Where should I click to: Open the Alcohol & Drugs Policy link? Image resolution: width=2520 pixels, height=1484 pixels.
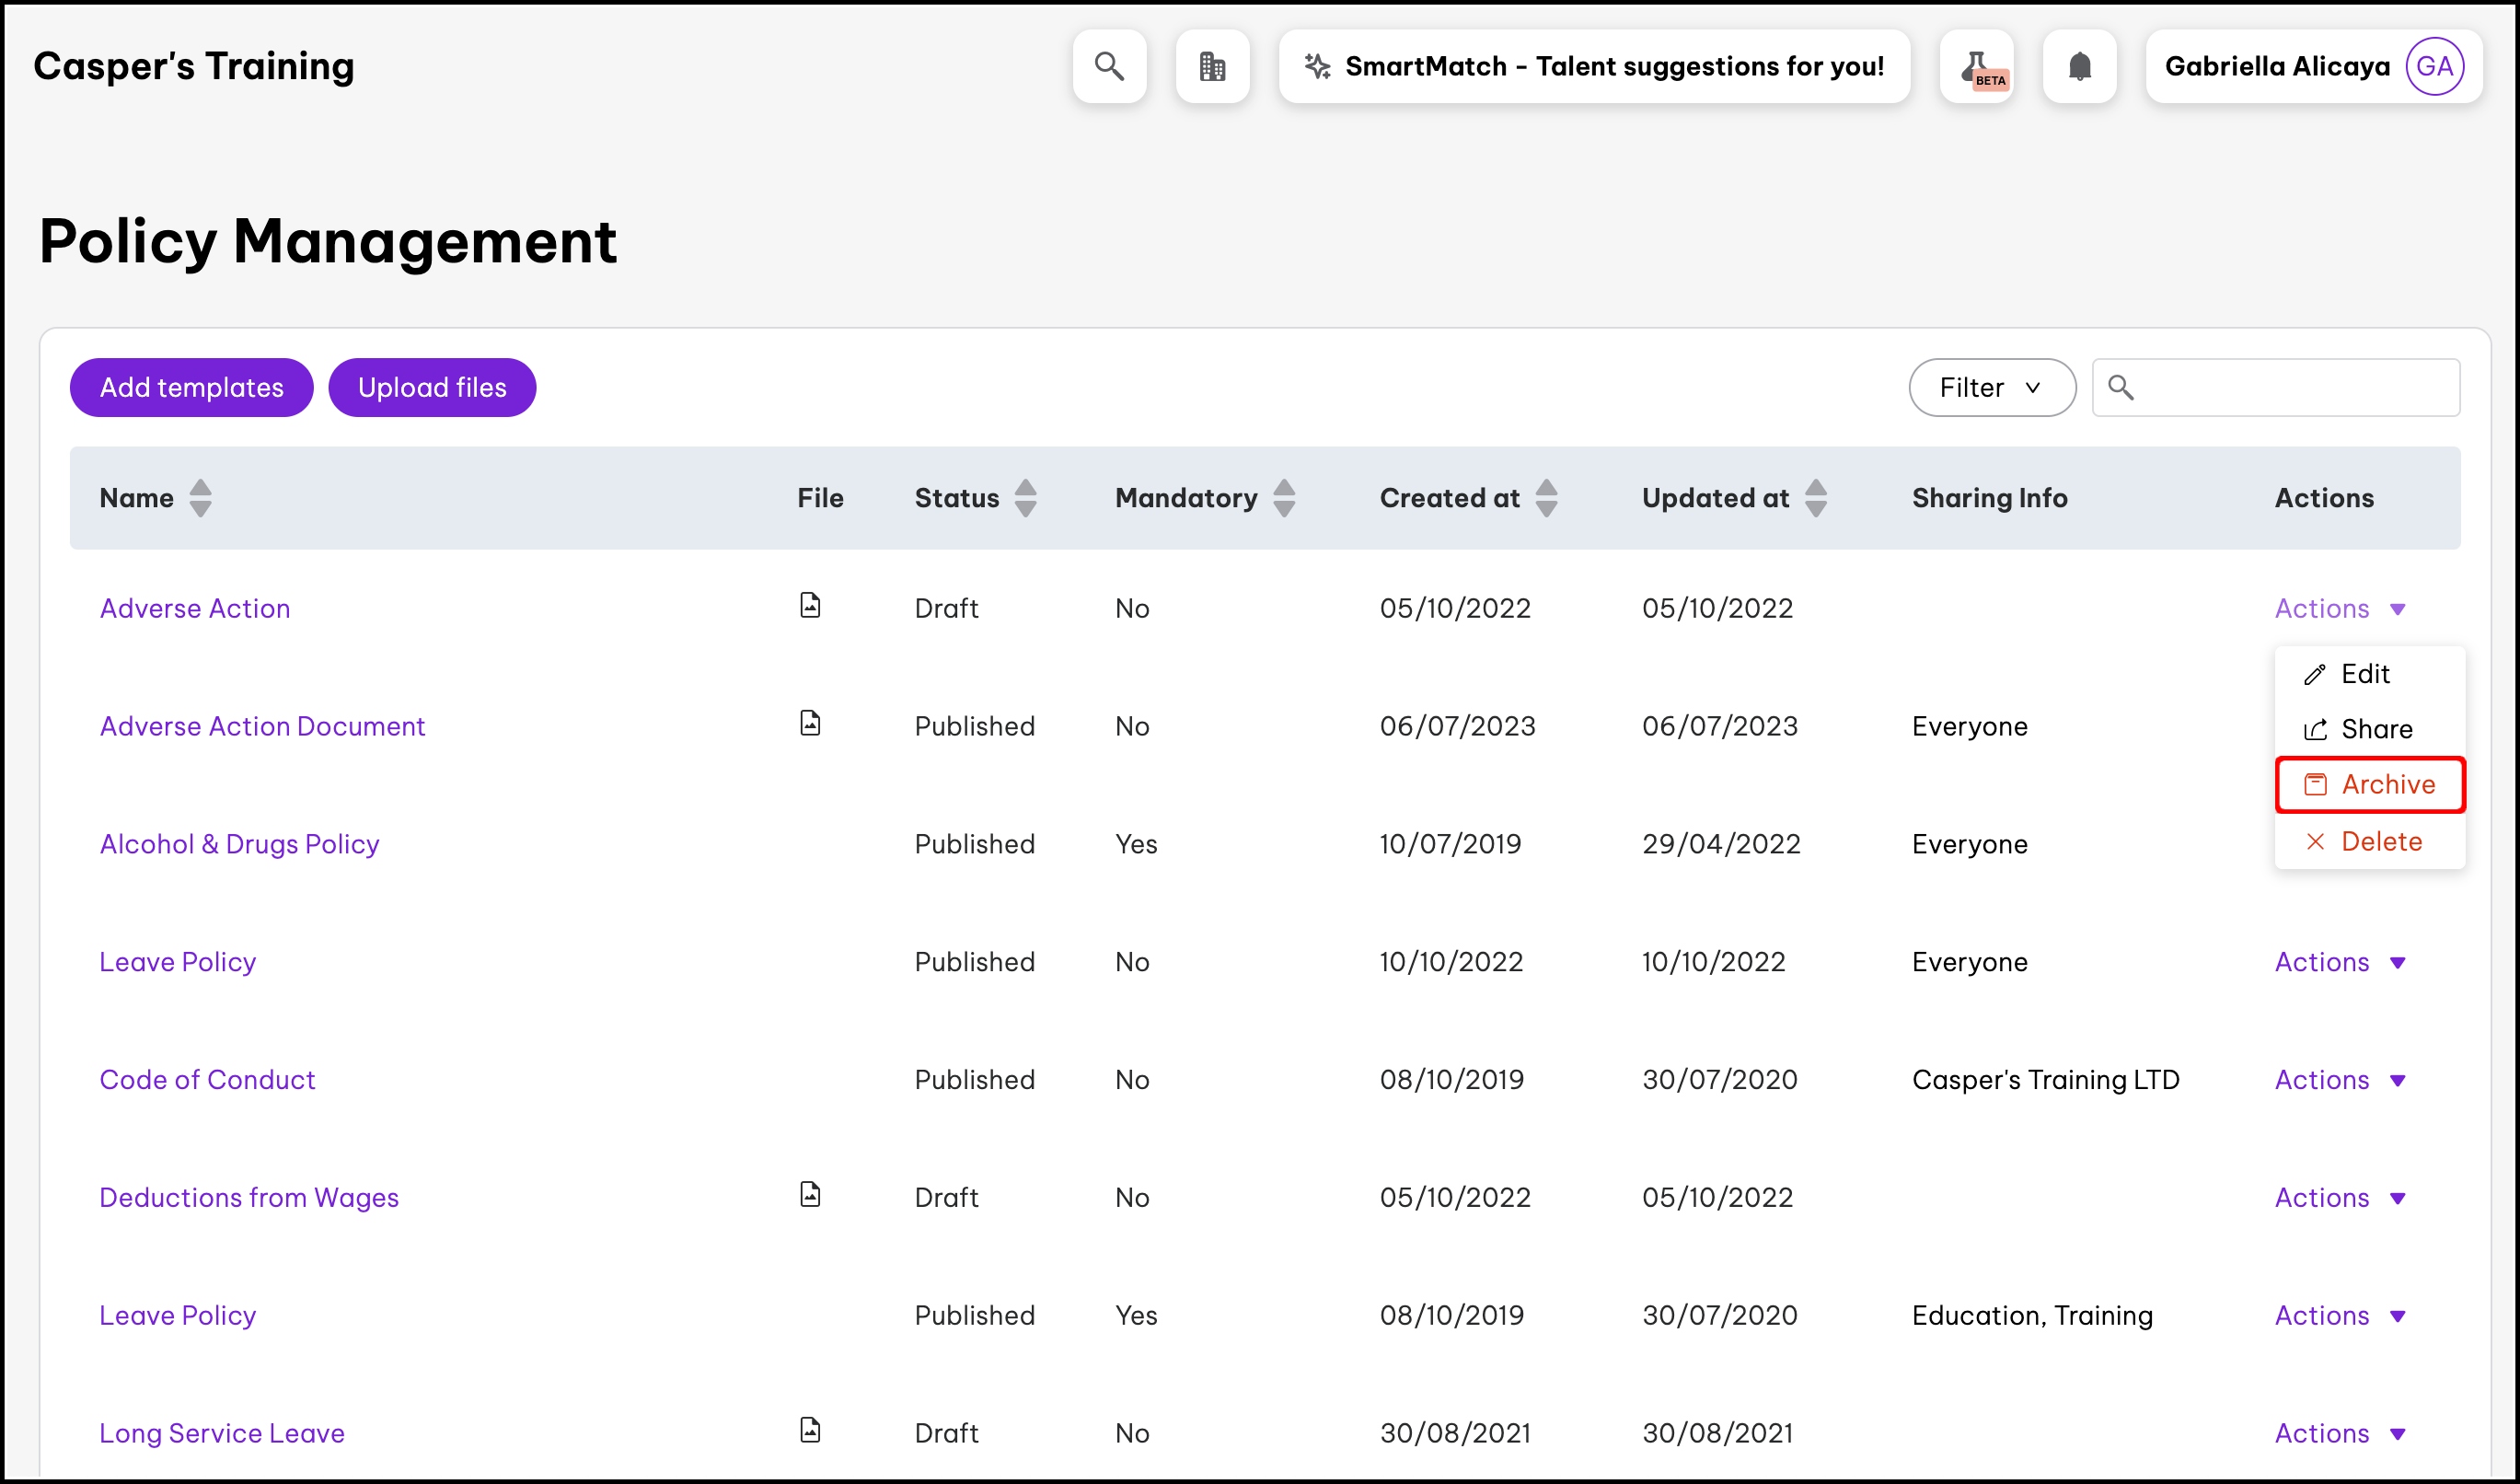pos(239,844)
